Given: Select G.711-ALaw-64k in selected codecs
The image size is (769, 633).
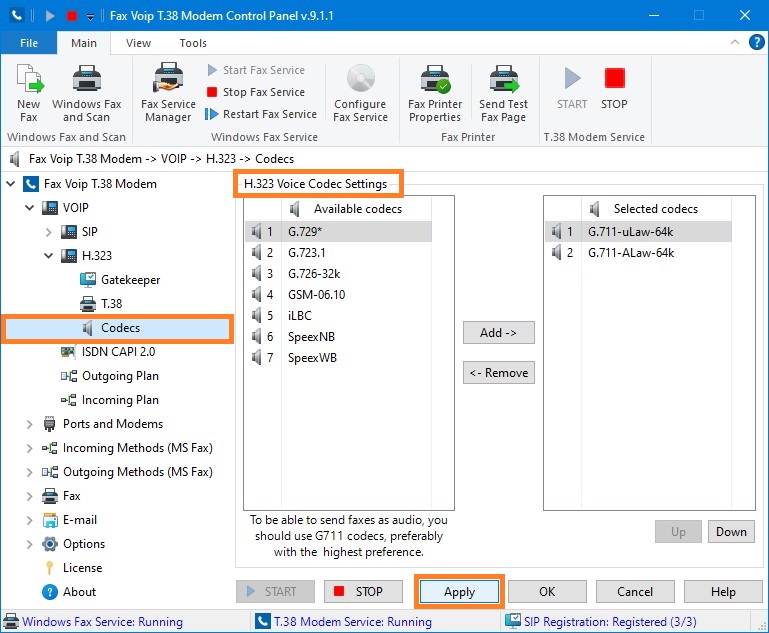Looking at the screenshot, I should tap(638, 253).
